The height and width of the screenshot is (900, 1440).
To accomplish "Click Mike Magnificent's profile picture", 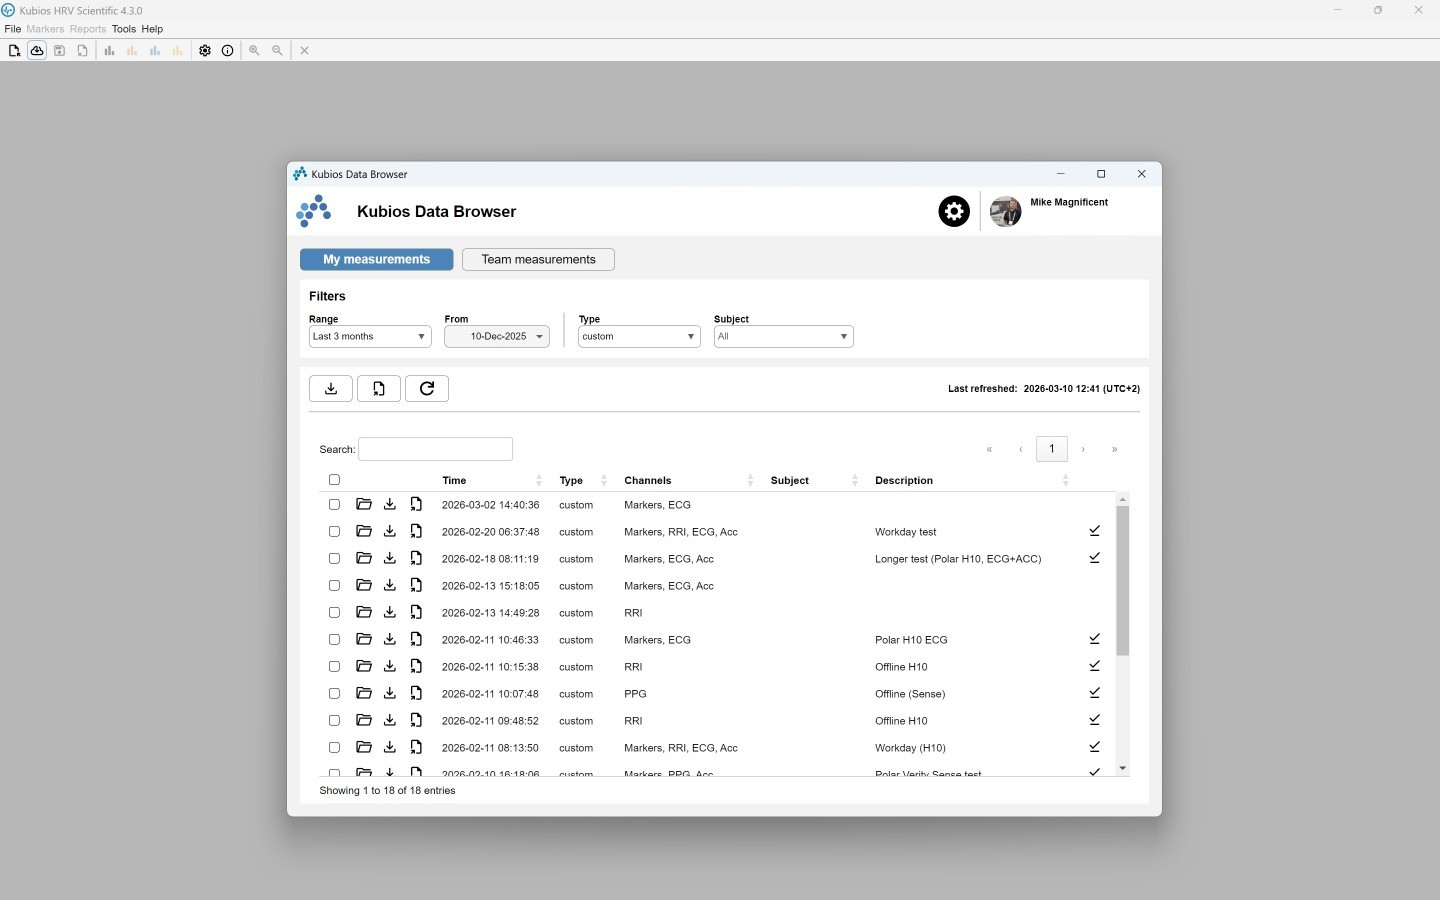I will coord(1005,212).
